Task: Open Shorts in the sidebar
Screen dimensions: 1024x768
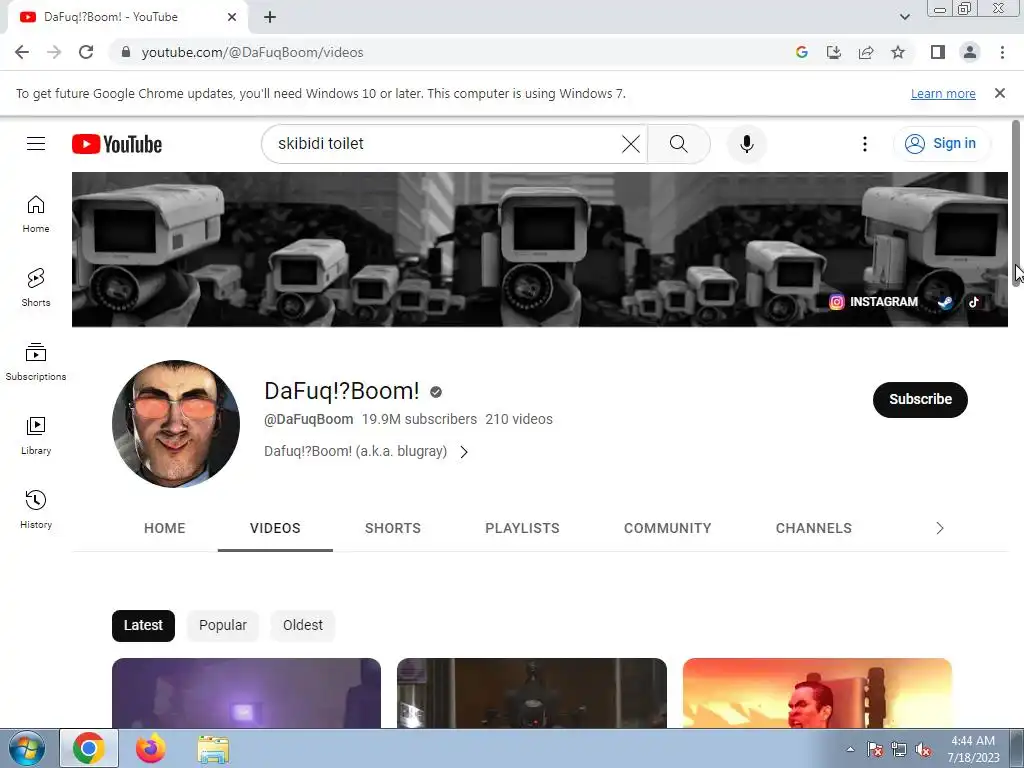Action: [36, 288]
